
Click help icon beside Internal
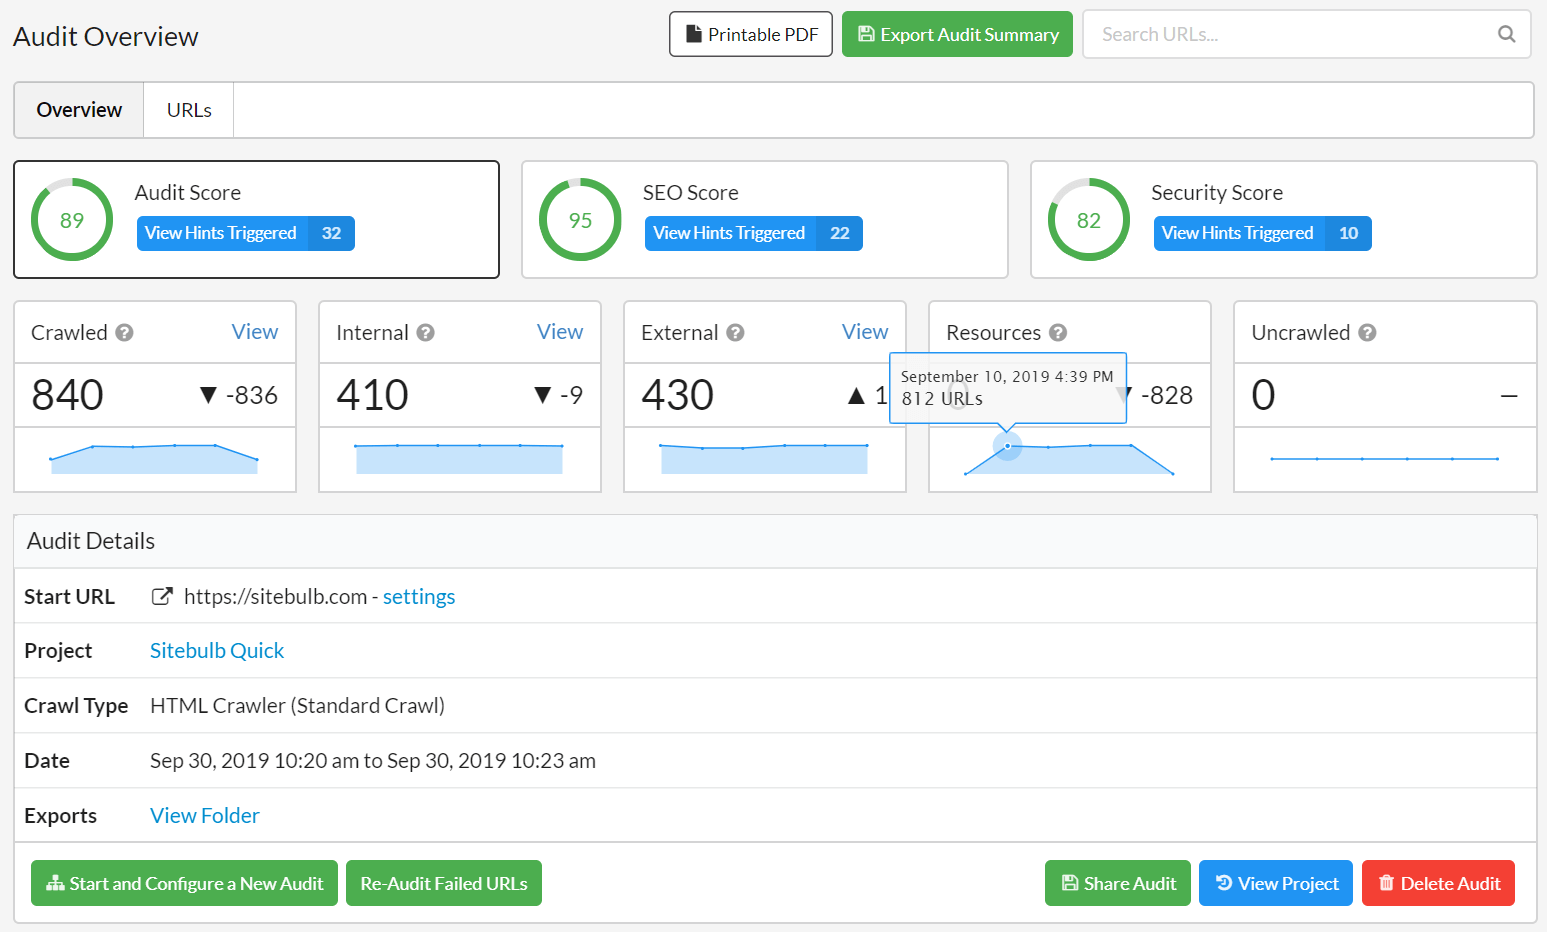(x=425, y=333)
